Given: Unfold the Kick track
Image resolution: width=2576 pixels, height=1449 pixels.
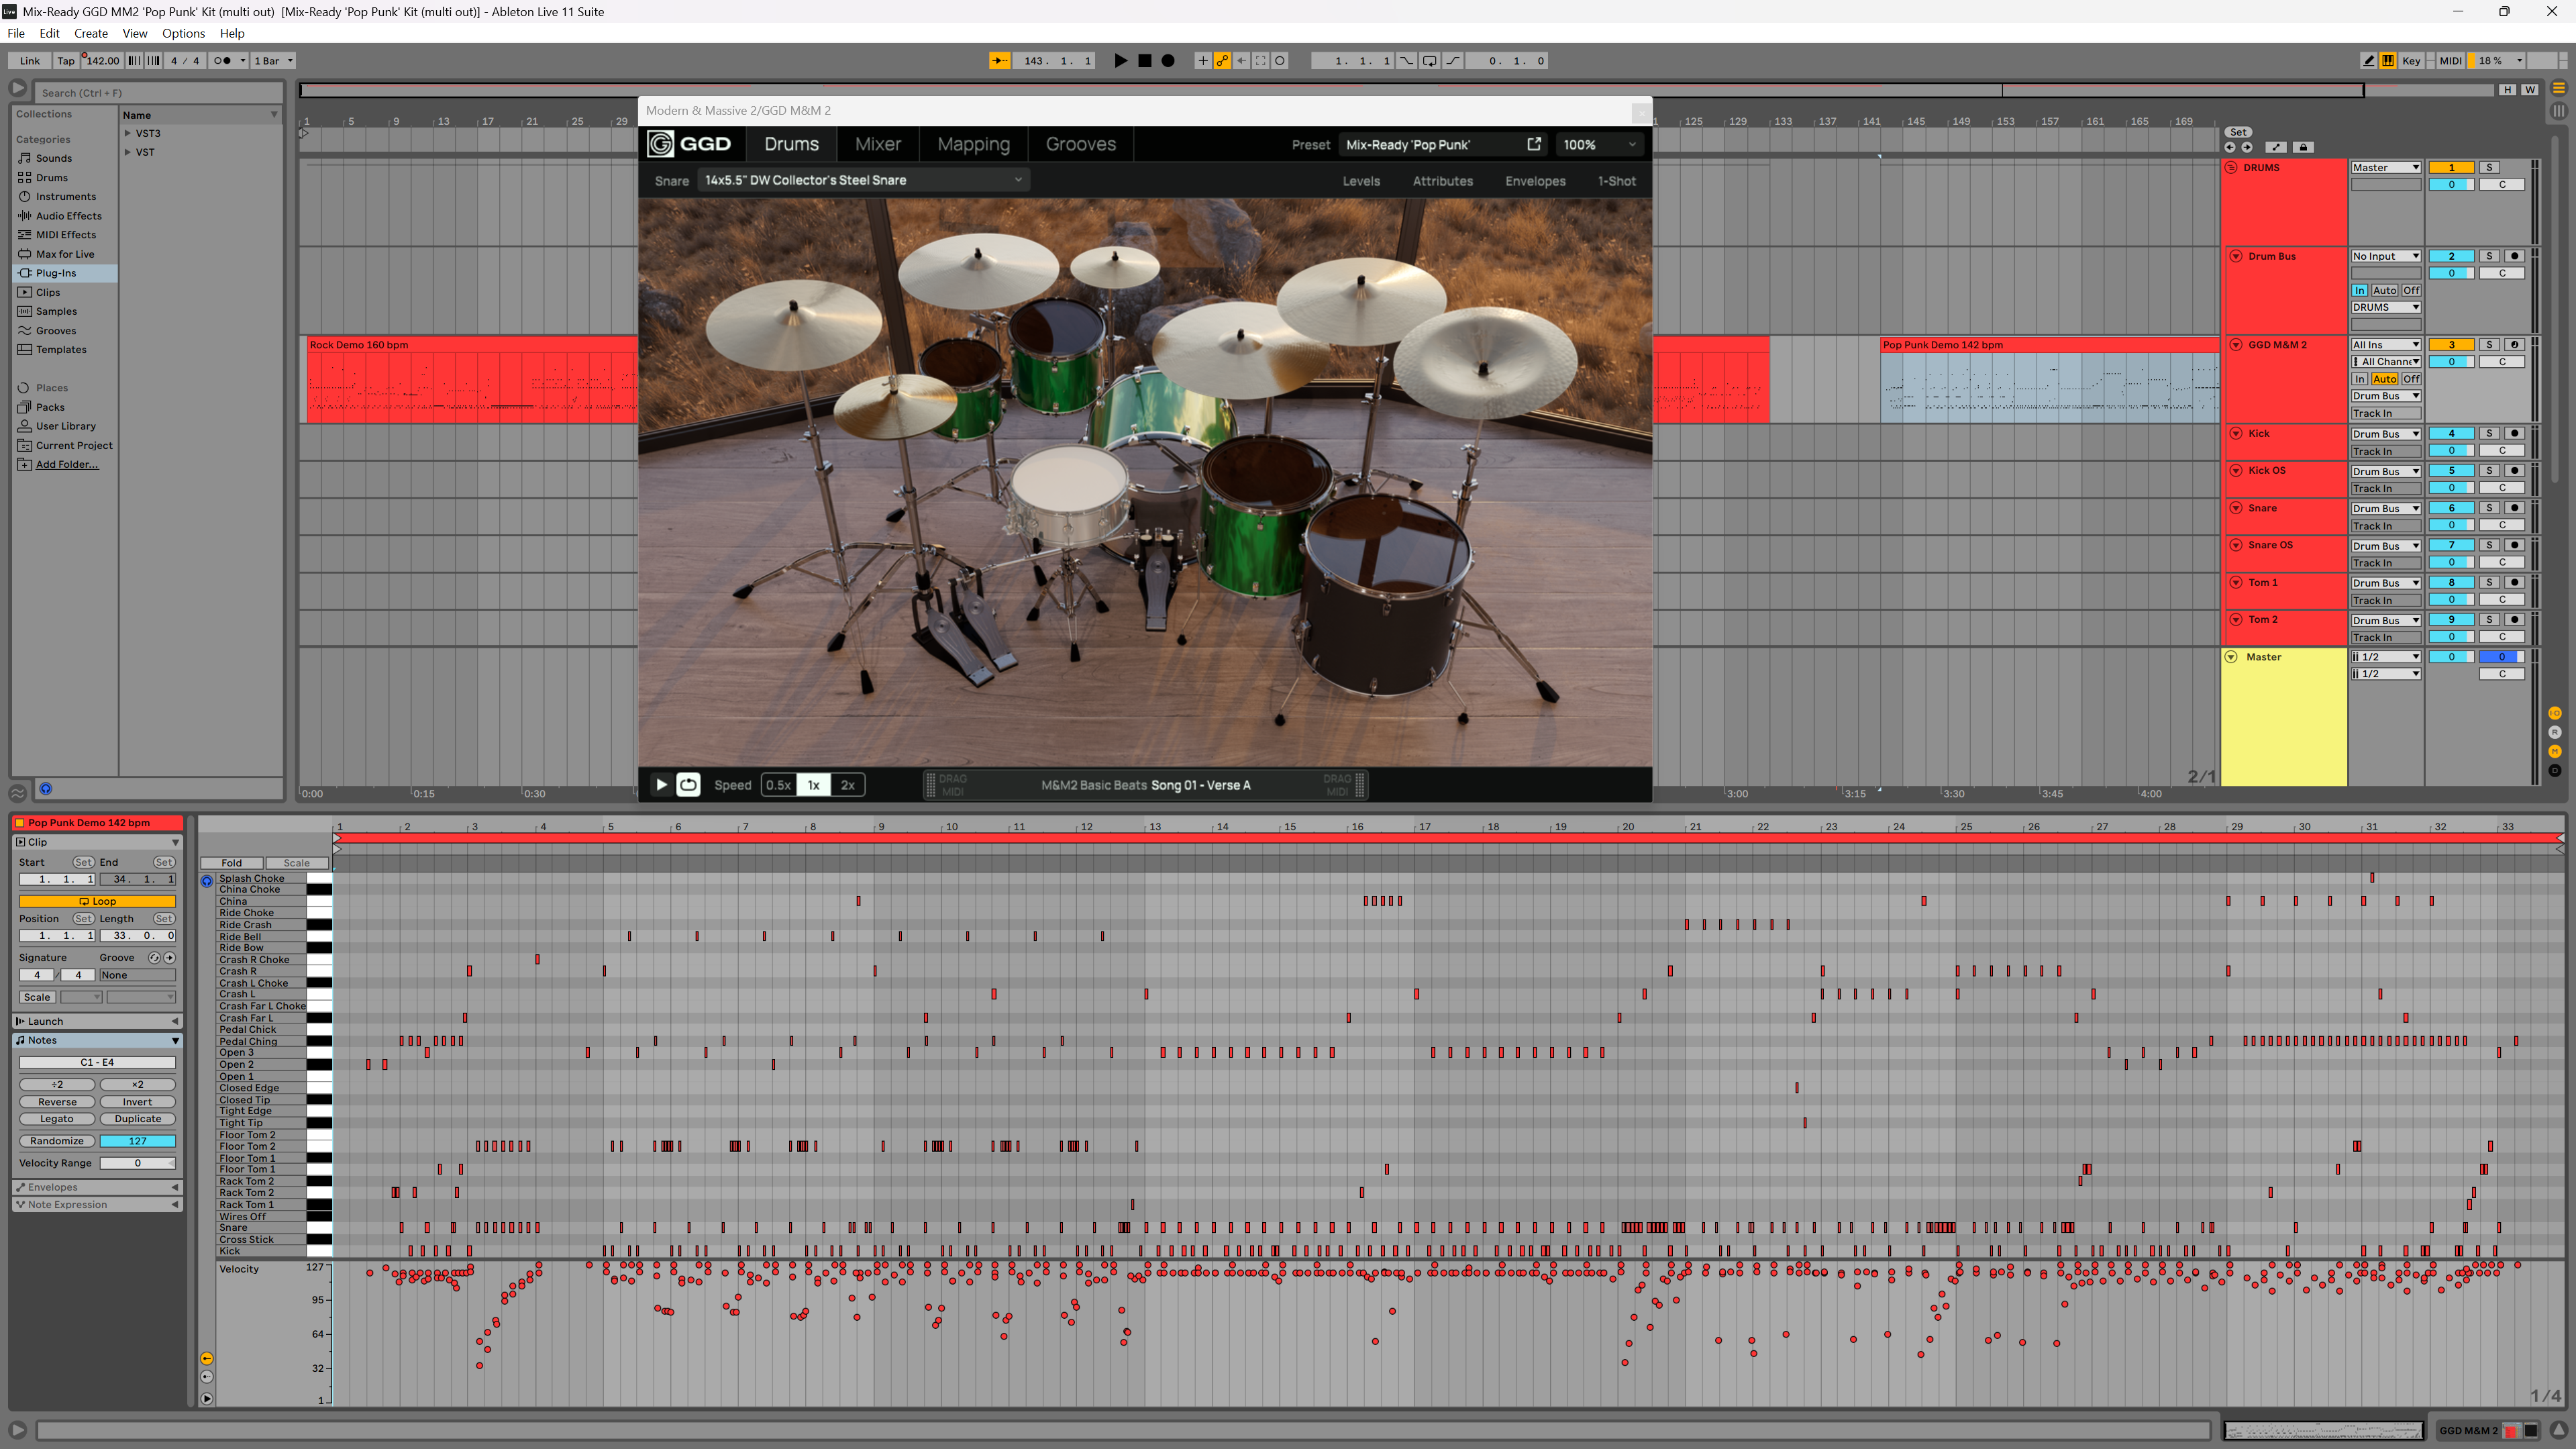Looking at the screenshot, I should 2235,434.
